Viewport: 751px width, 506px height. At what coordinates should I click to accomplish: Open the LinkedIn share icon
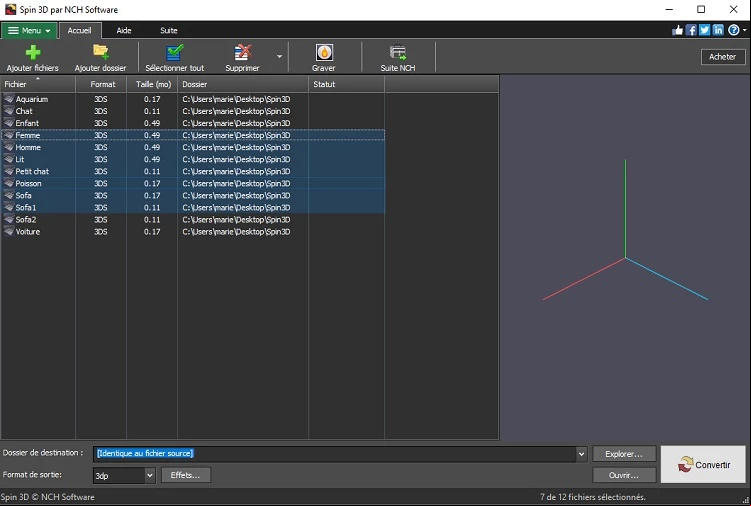tap(718, 30)
